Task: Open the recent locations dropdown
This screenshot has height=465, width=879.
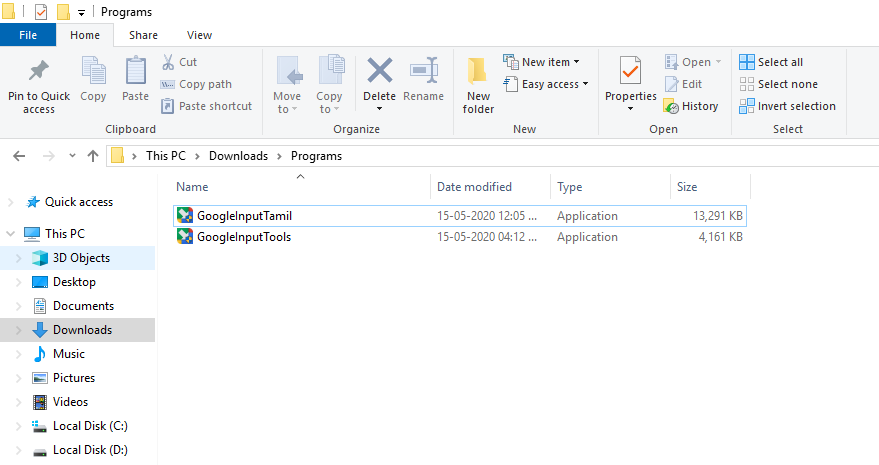Action: pos(72,156)
